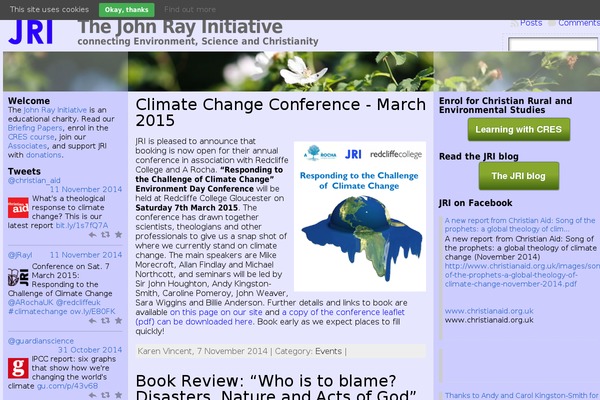Retweet the guardianscience tweet
Viewport: 600px width, 400px height.
(105, 395)
